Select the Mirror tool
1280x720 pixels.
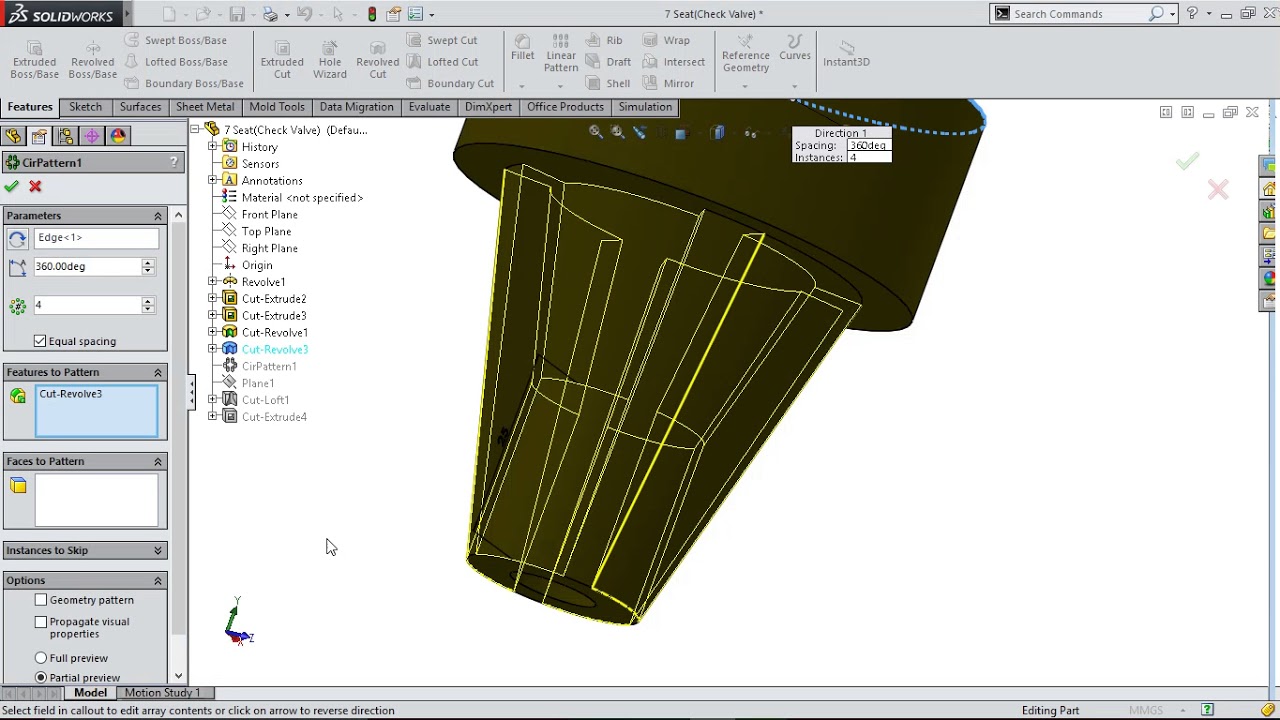pos(668,83)
